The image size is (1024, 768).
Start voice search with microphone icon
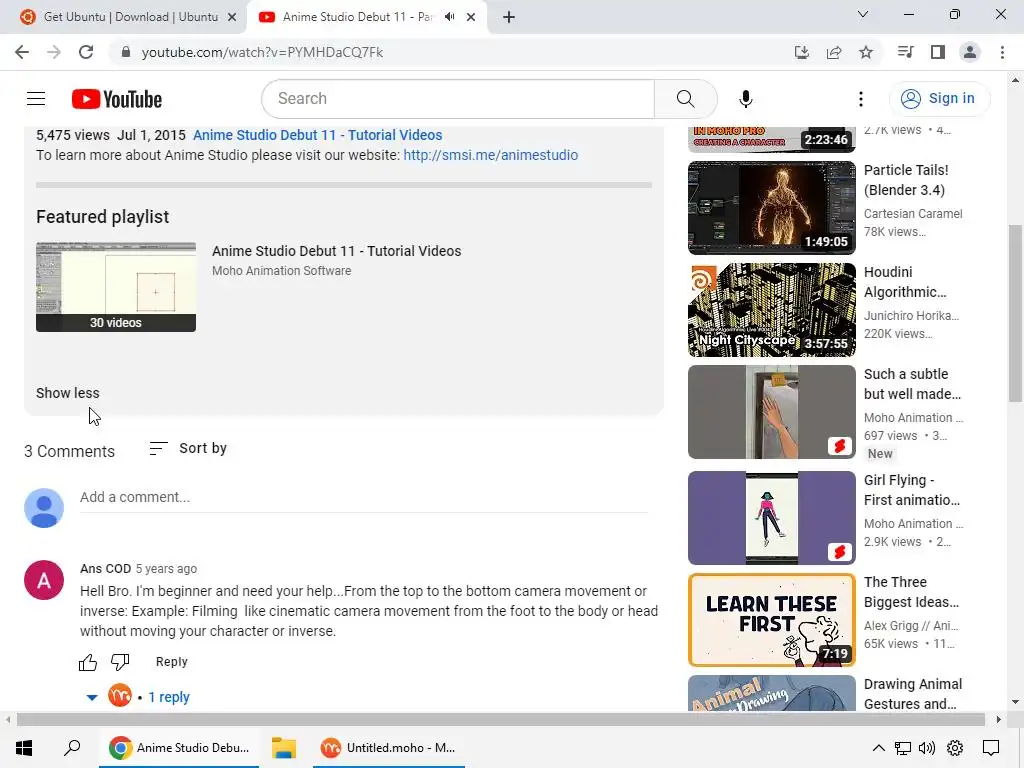(x=745, y=99)
